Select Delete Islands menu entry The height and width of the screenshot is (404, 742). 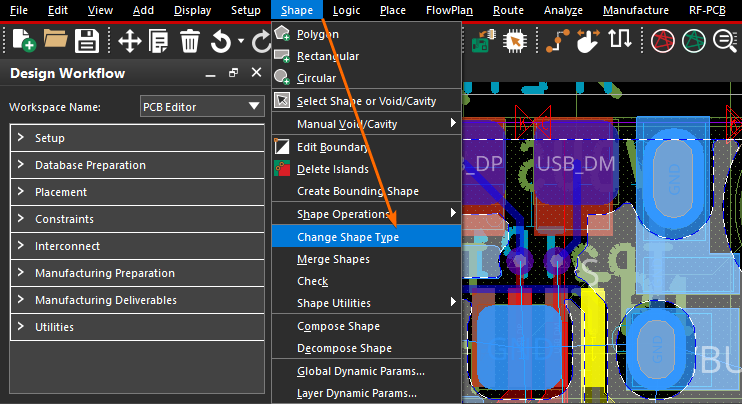click(332, 169)
